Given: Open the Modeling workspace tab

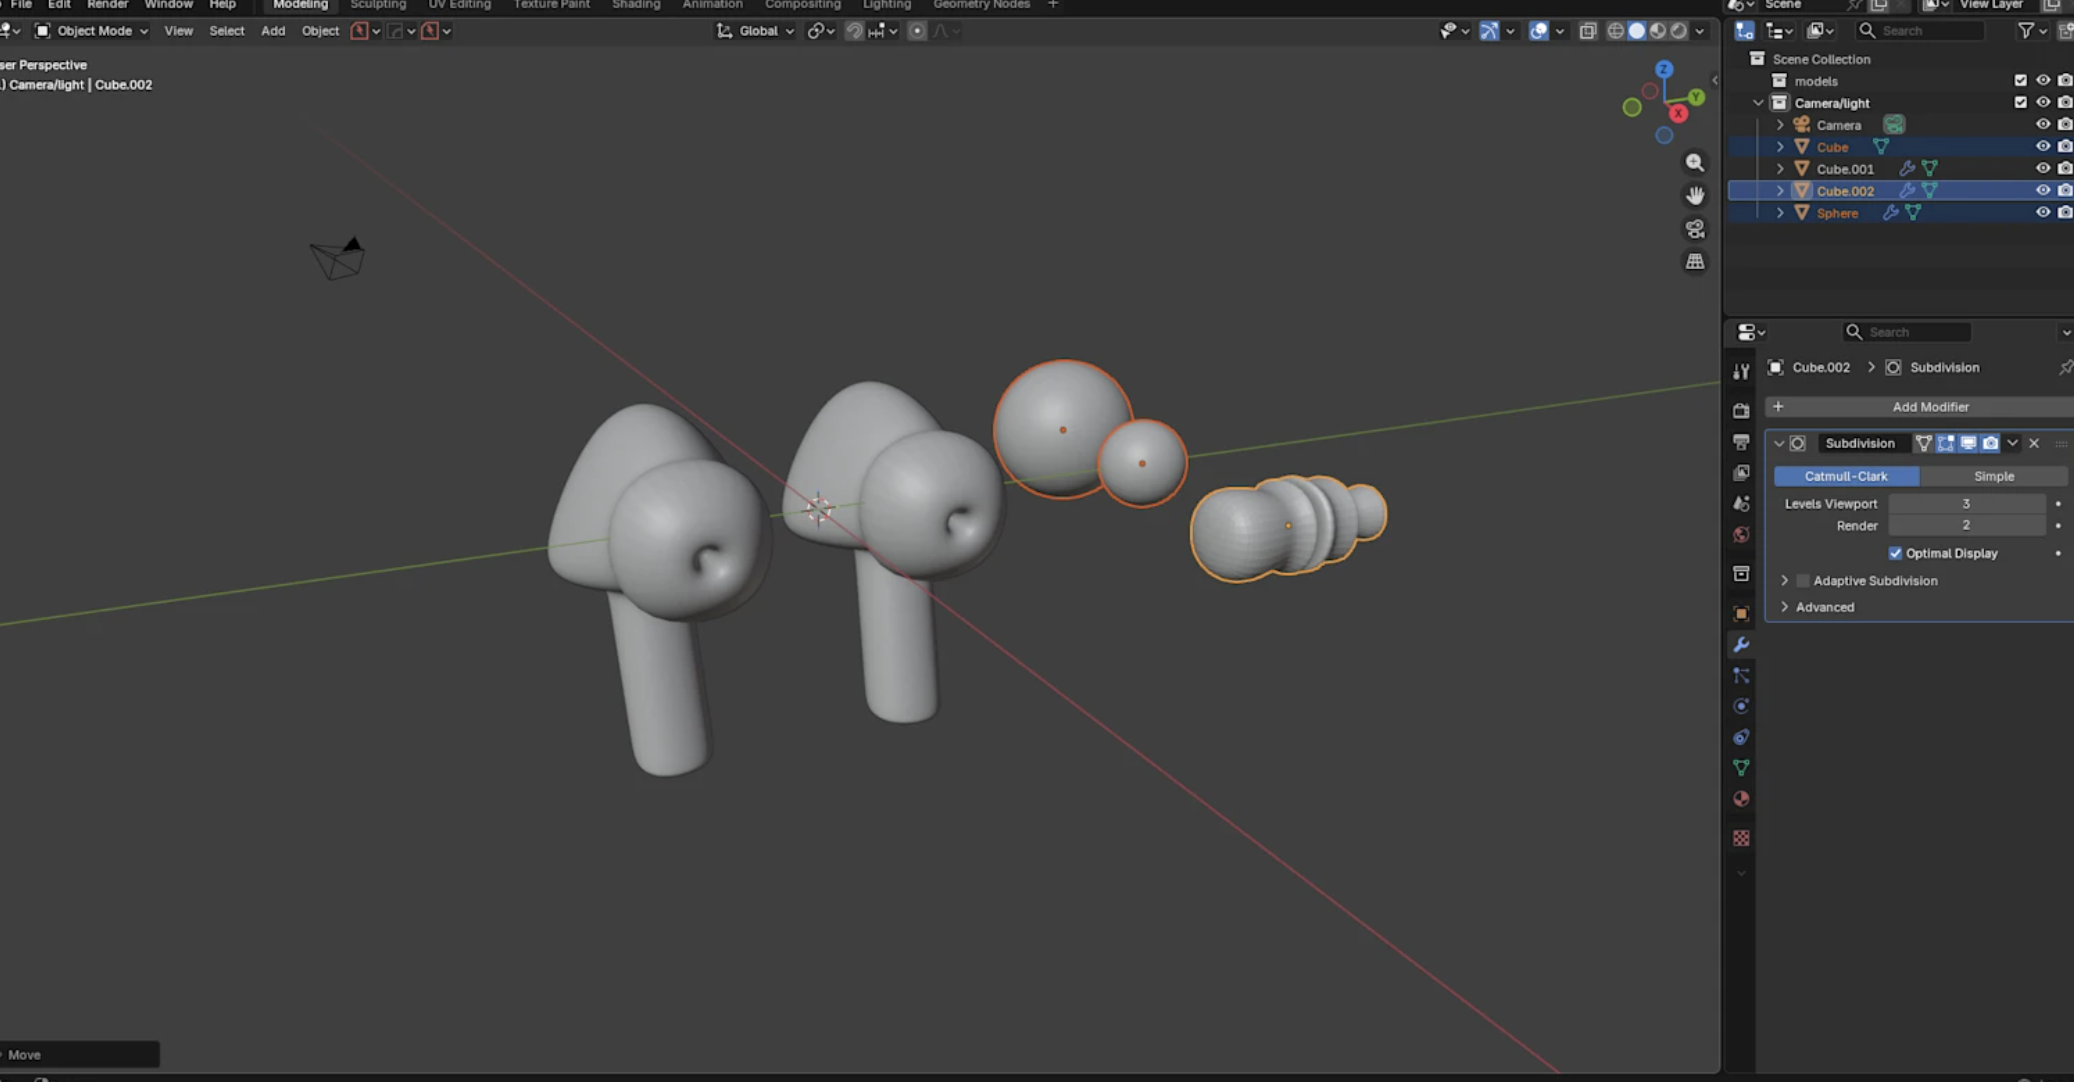Looking at the screenshot, I should (x=300, y=5).
